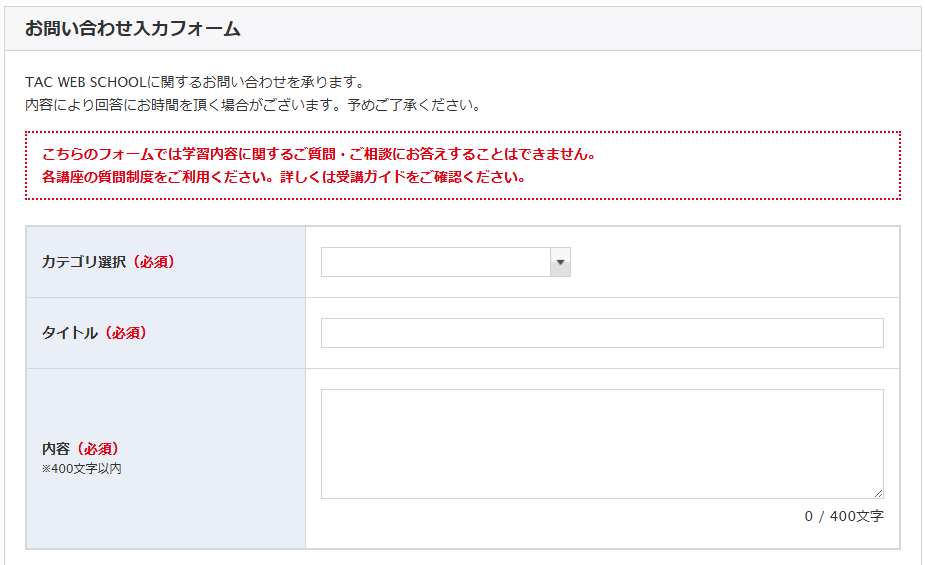Click the カテゴリ選択 field label

tap(84, 262)
